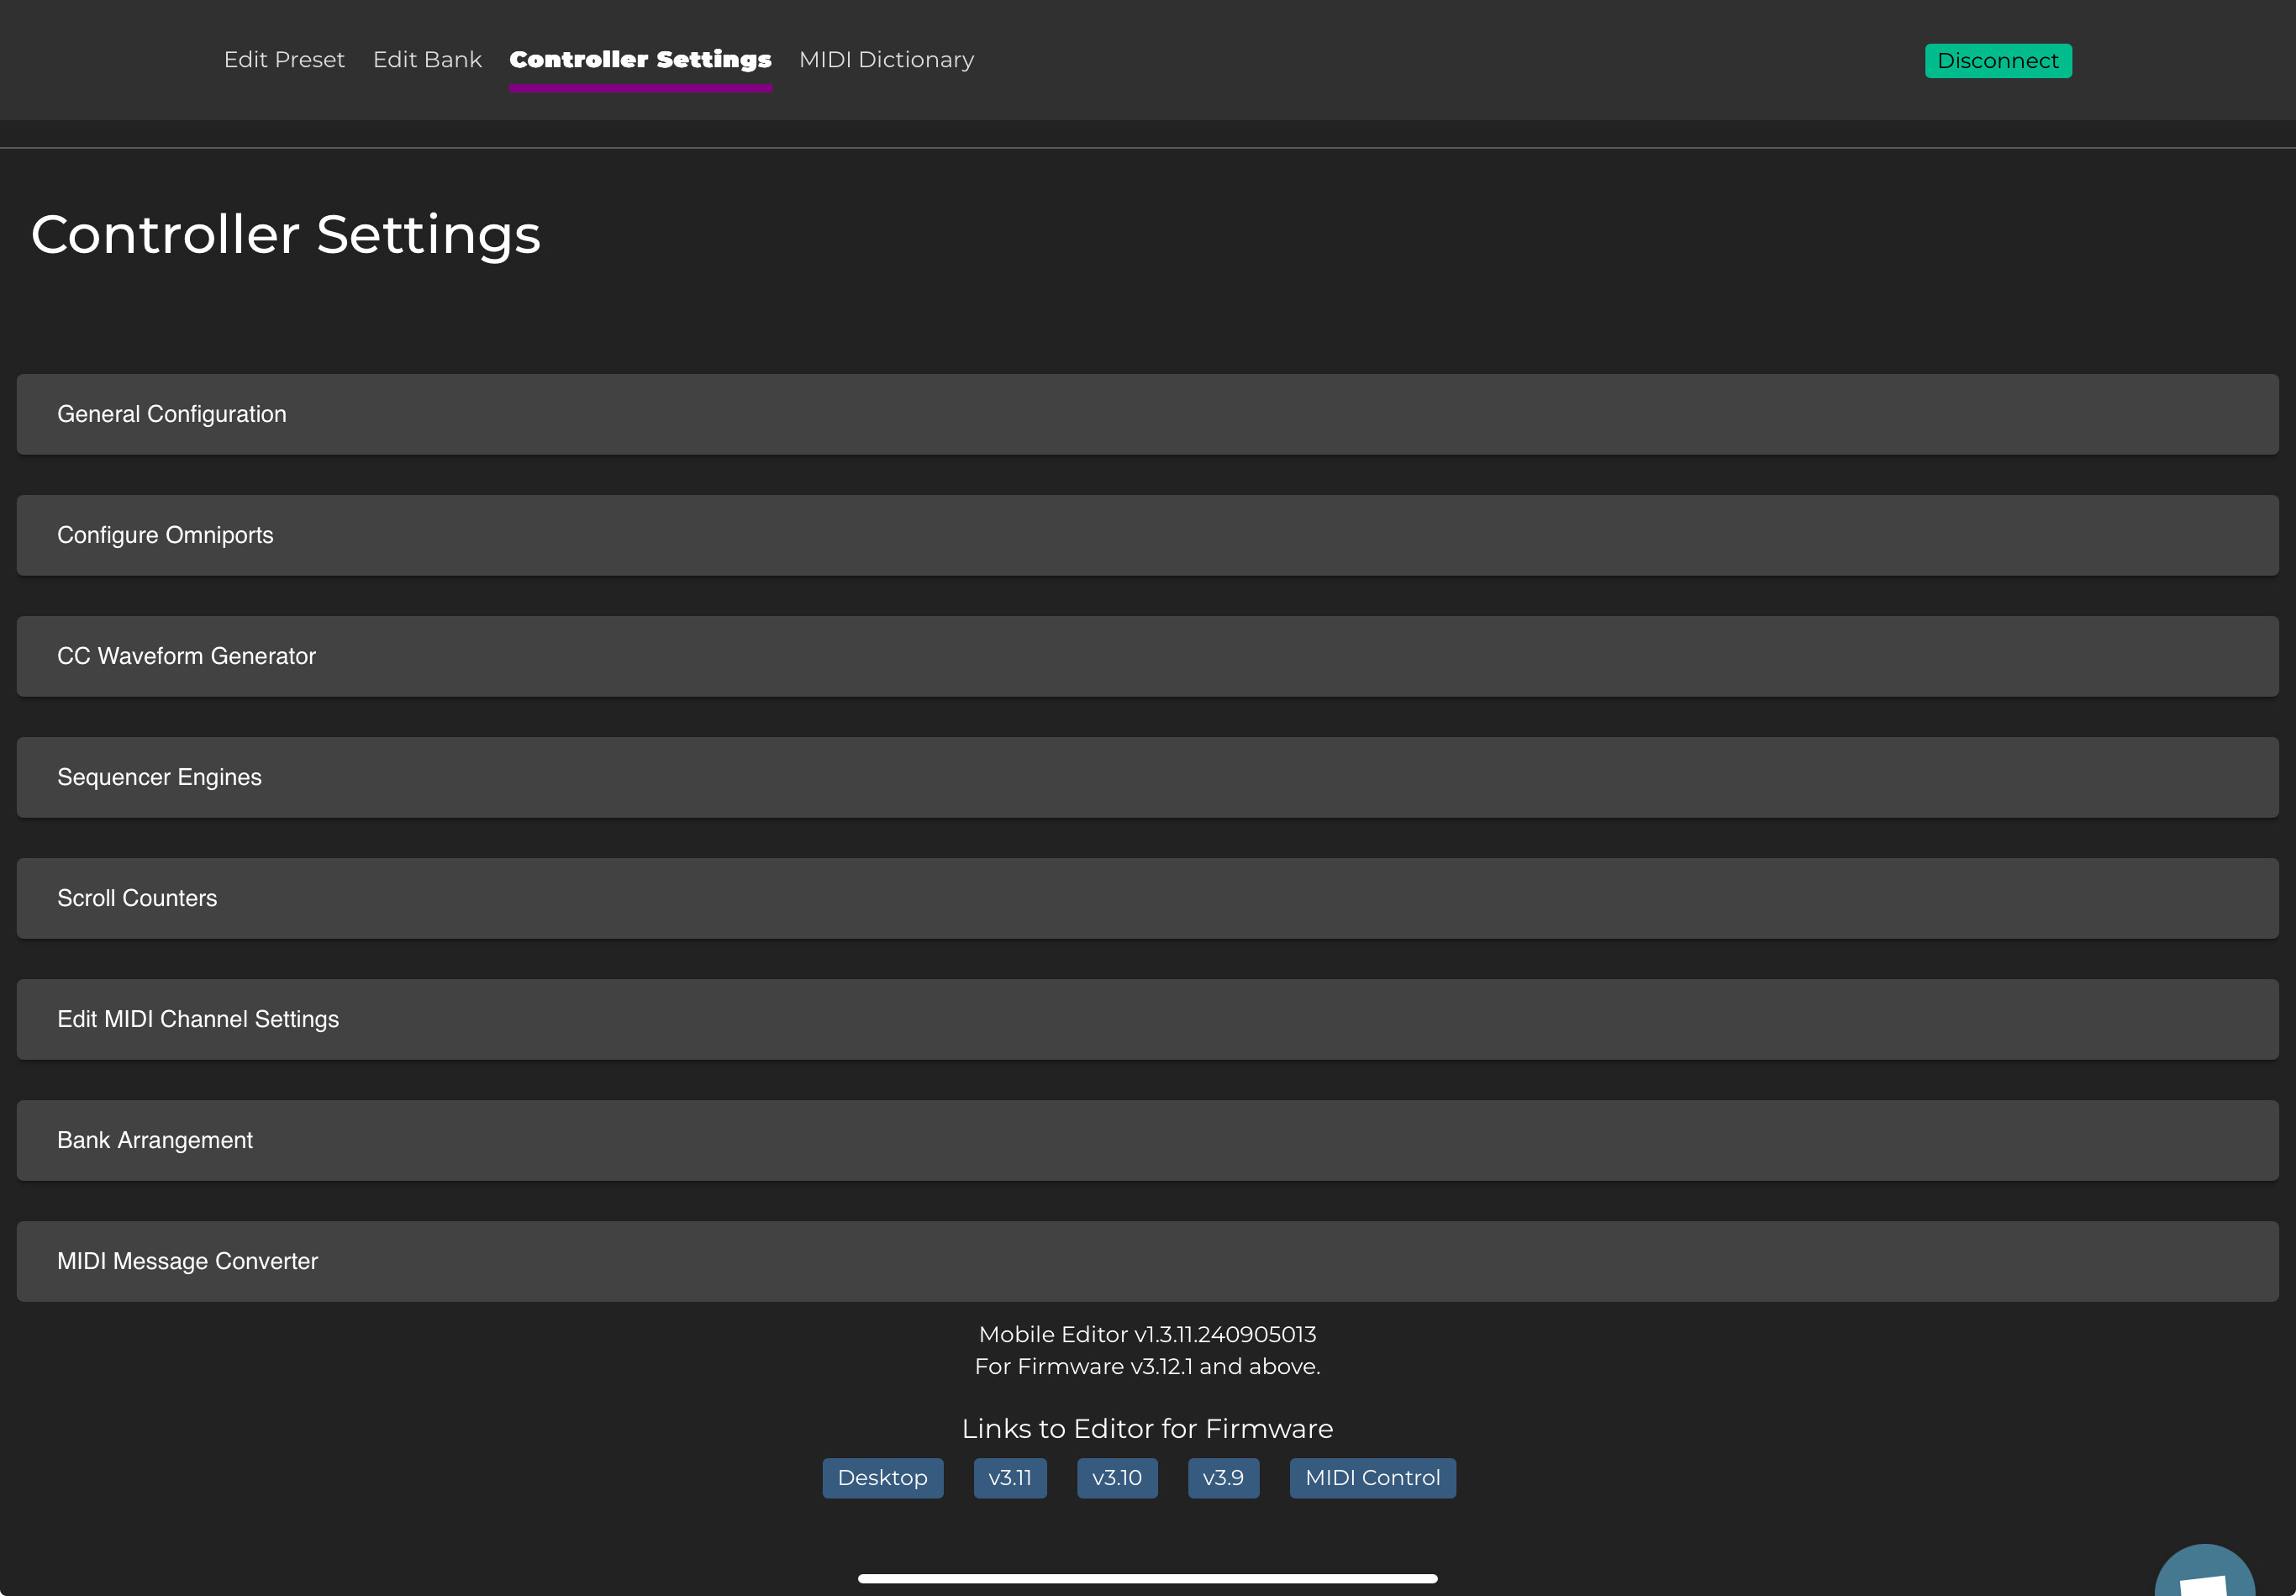2296x1596 pixels.
Task: Expand the MIDI Message Converter panel
Action: coord(1147,1261)
